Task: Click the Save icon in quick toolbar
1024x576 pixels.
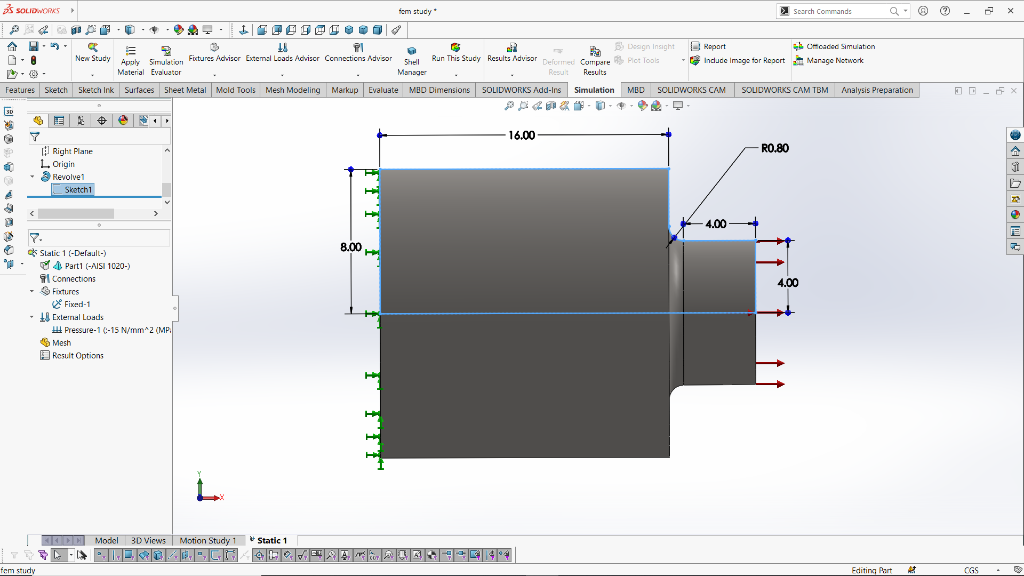Action: tap(34, 46)
